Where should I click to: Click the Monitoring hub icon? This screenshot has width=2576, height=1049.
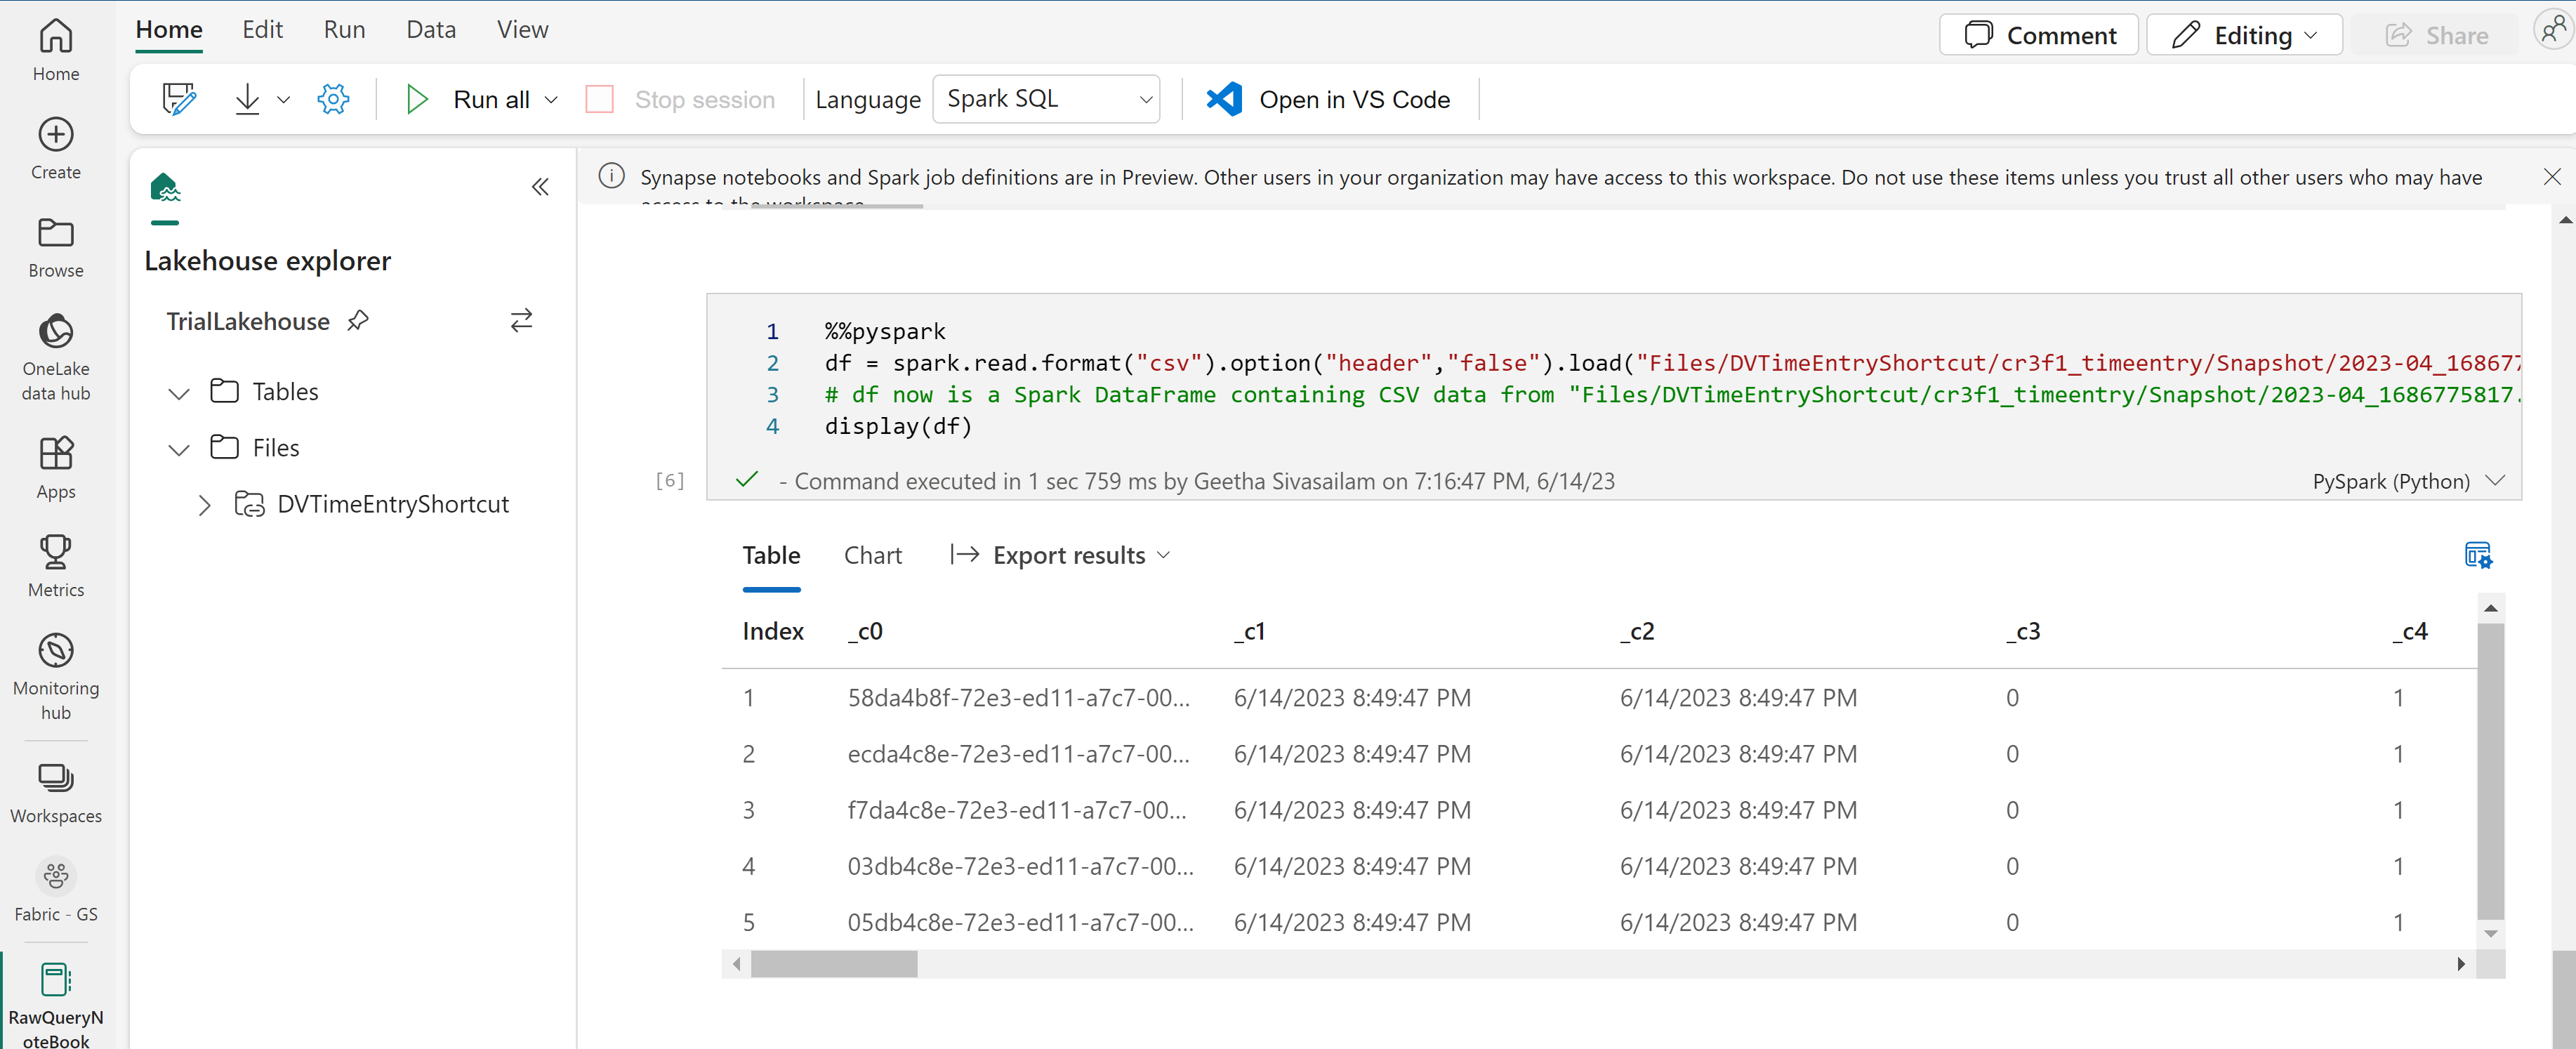(56, 652)
